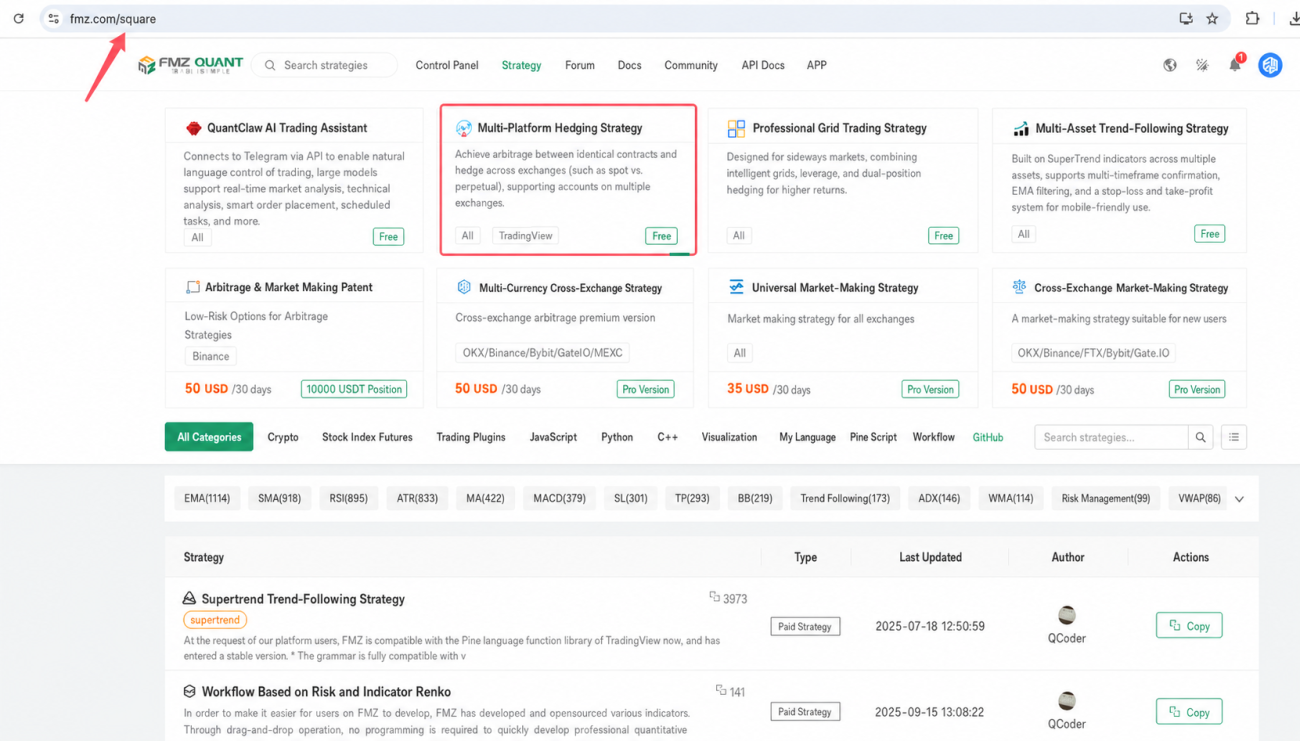Open Supertrend Trend-Following Strategy title

(x=303, y=599)
